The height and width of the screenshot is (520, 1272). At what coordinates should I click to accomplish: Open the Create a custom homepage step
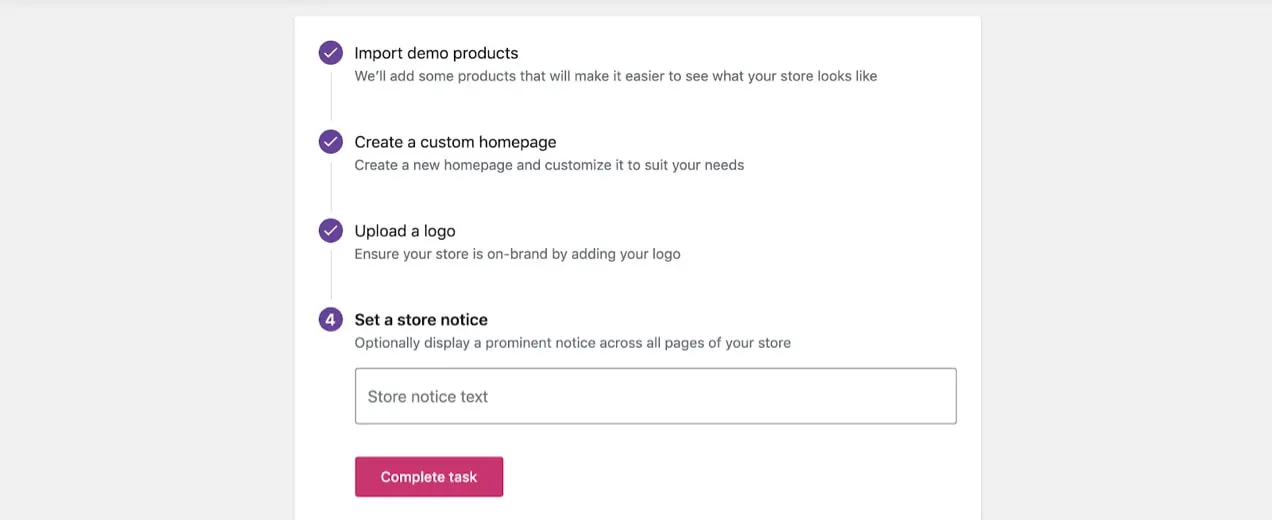[455, 142]
